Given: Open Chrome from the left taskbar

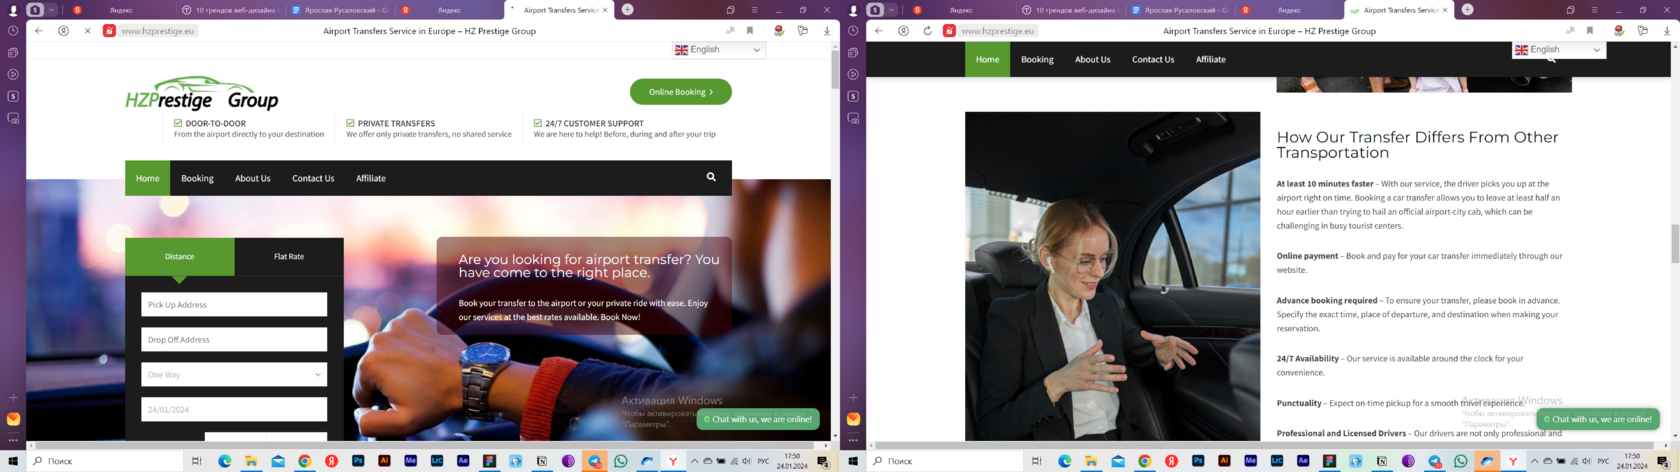Looking at the screenshot, I should click(305, 461).
